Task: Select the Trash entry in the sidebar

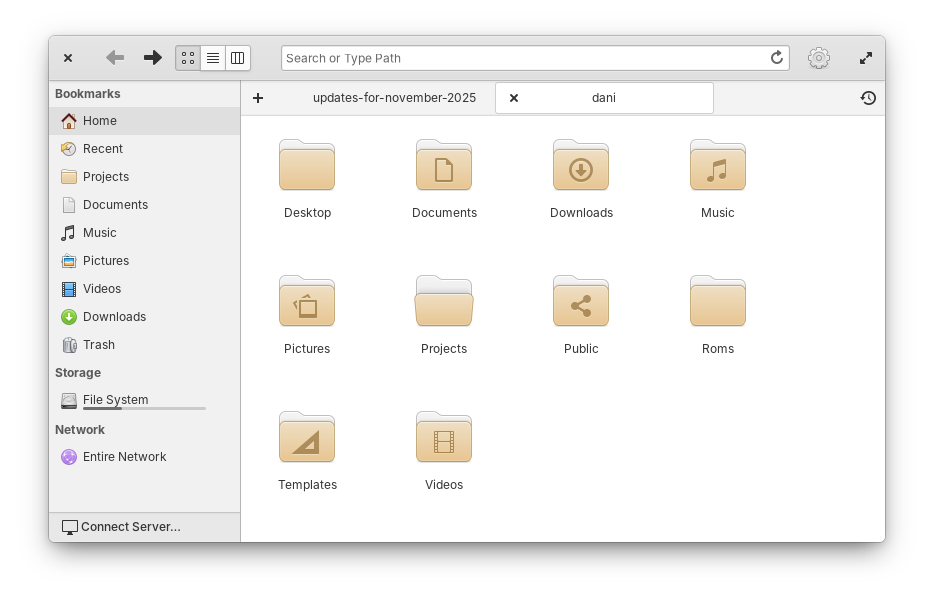Action: click(x=98, y=344)
